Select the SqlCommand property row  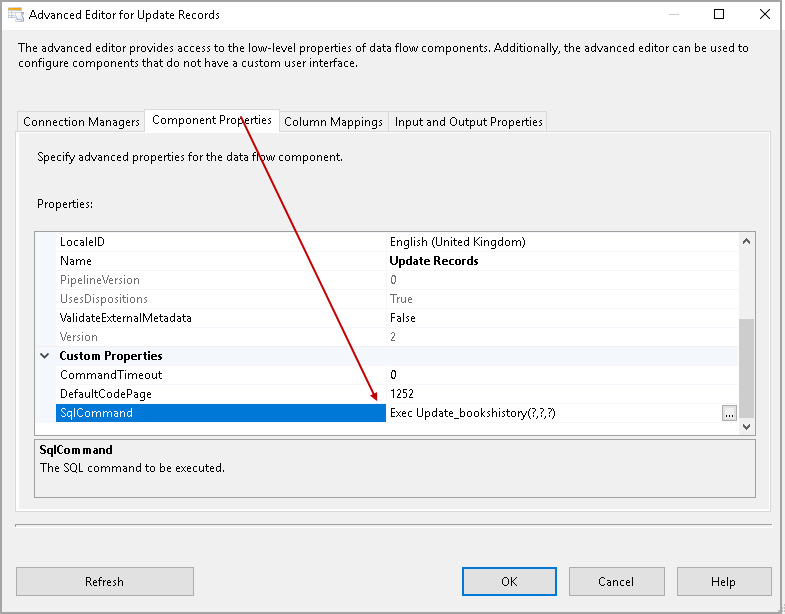[220, 413]
